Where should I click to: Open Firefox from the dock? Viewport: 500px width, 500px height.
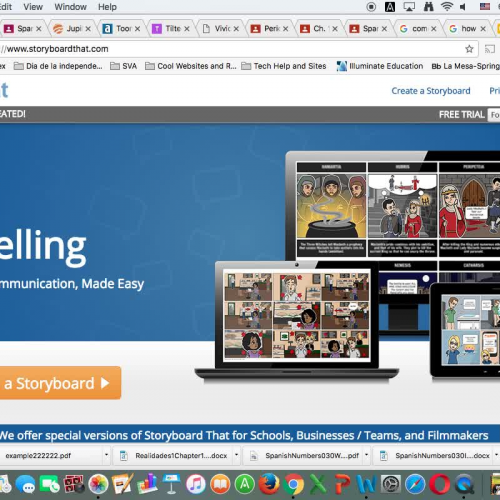[x=269, y=484]
